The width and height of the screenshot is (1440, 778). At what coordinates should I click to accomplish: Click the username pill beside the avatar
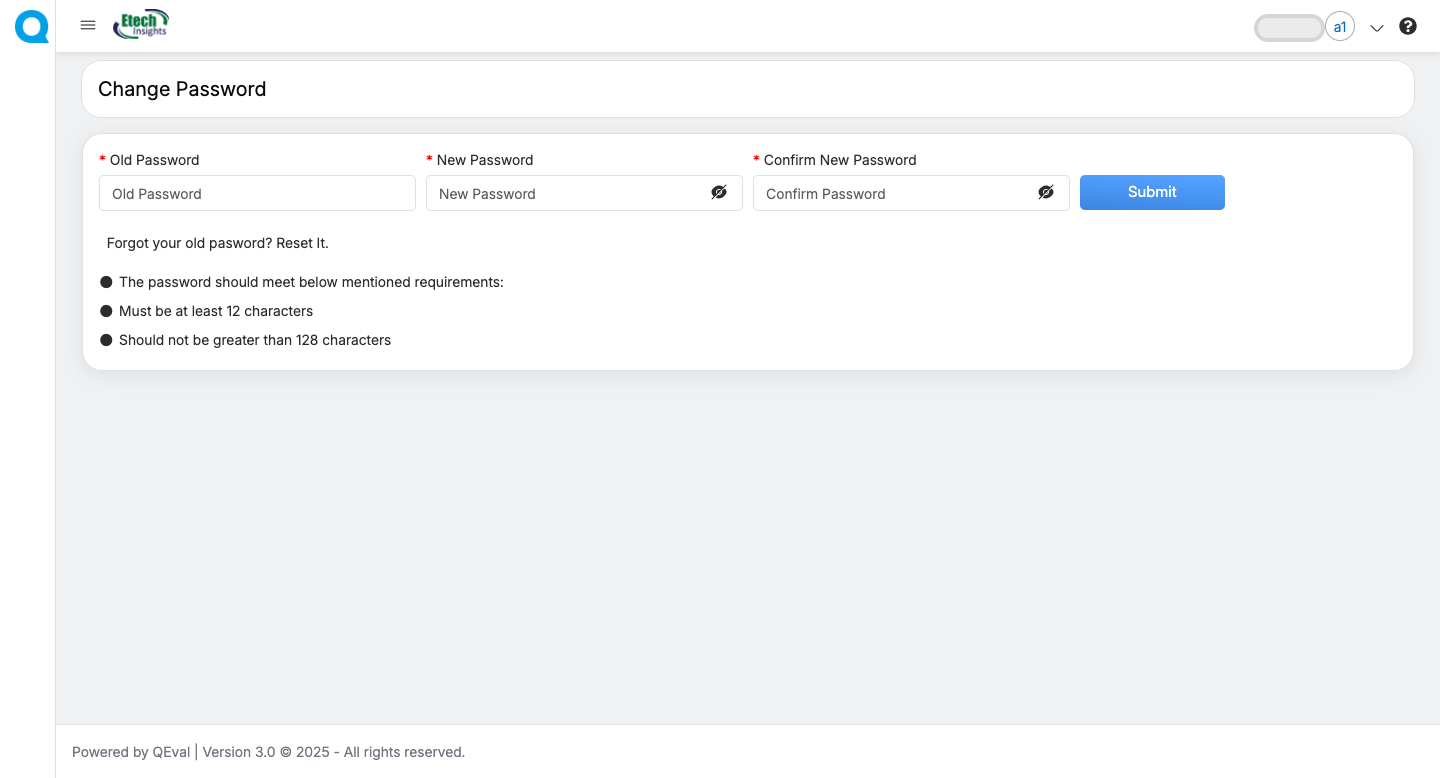click(x=1289, y=28)
